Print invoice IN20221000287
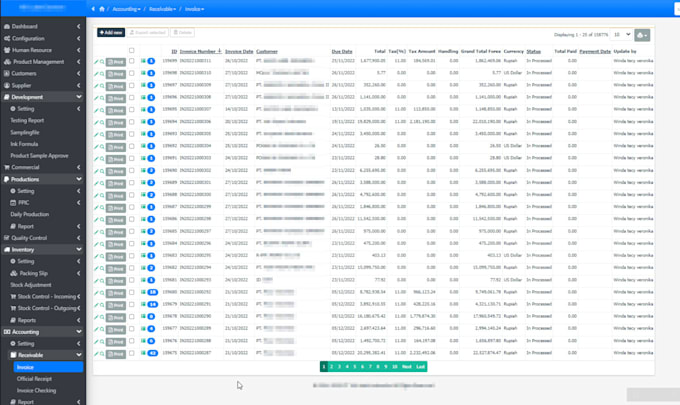680x405 pixels. (x=116, y=354)
